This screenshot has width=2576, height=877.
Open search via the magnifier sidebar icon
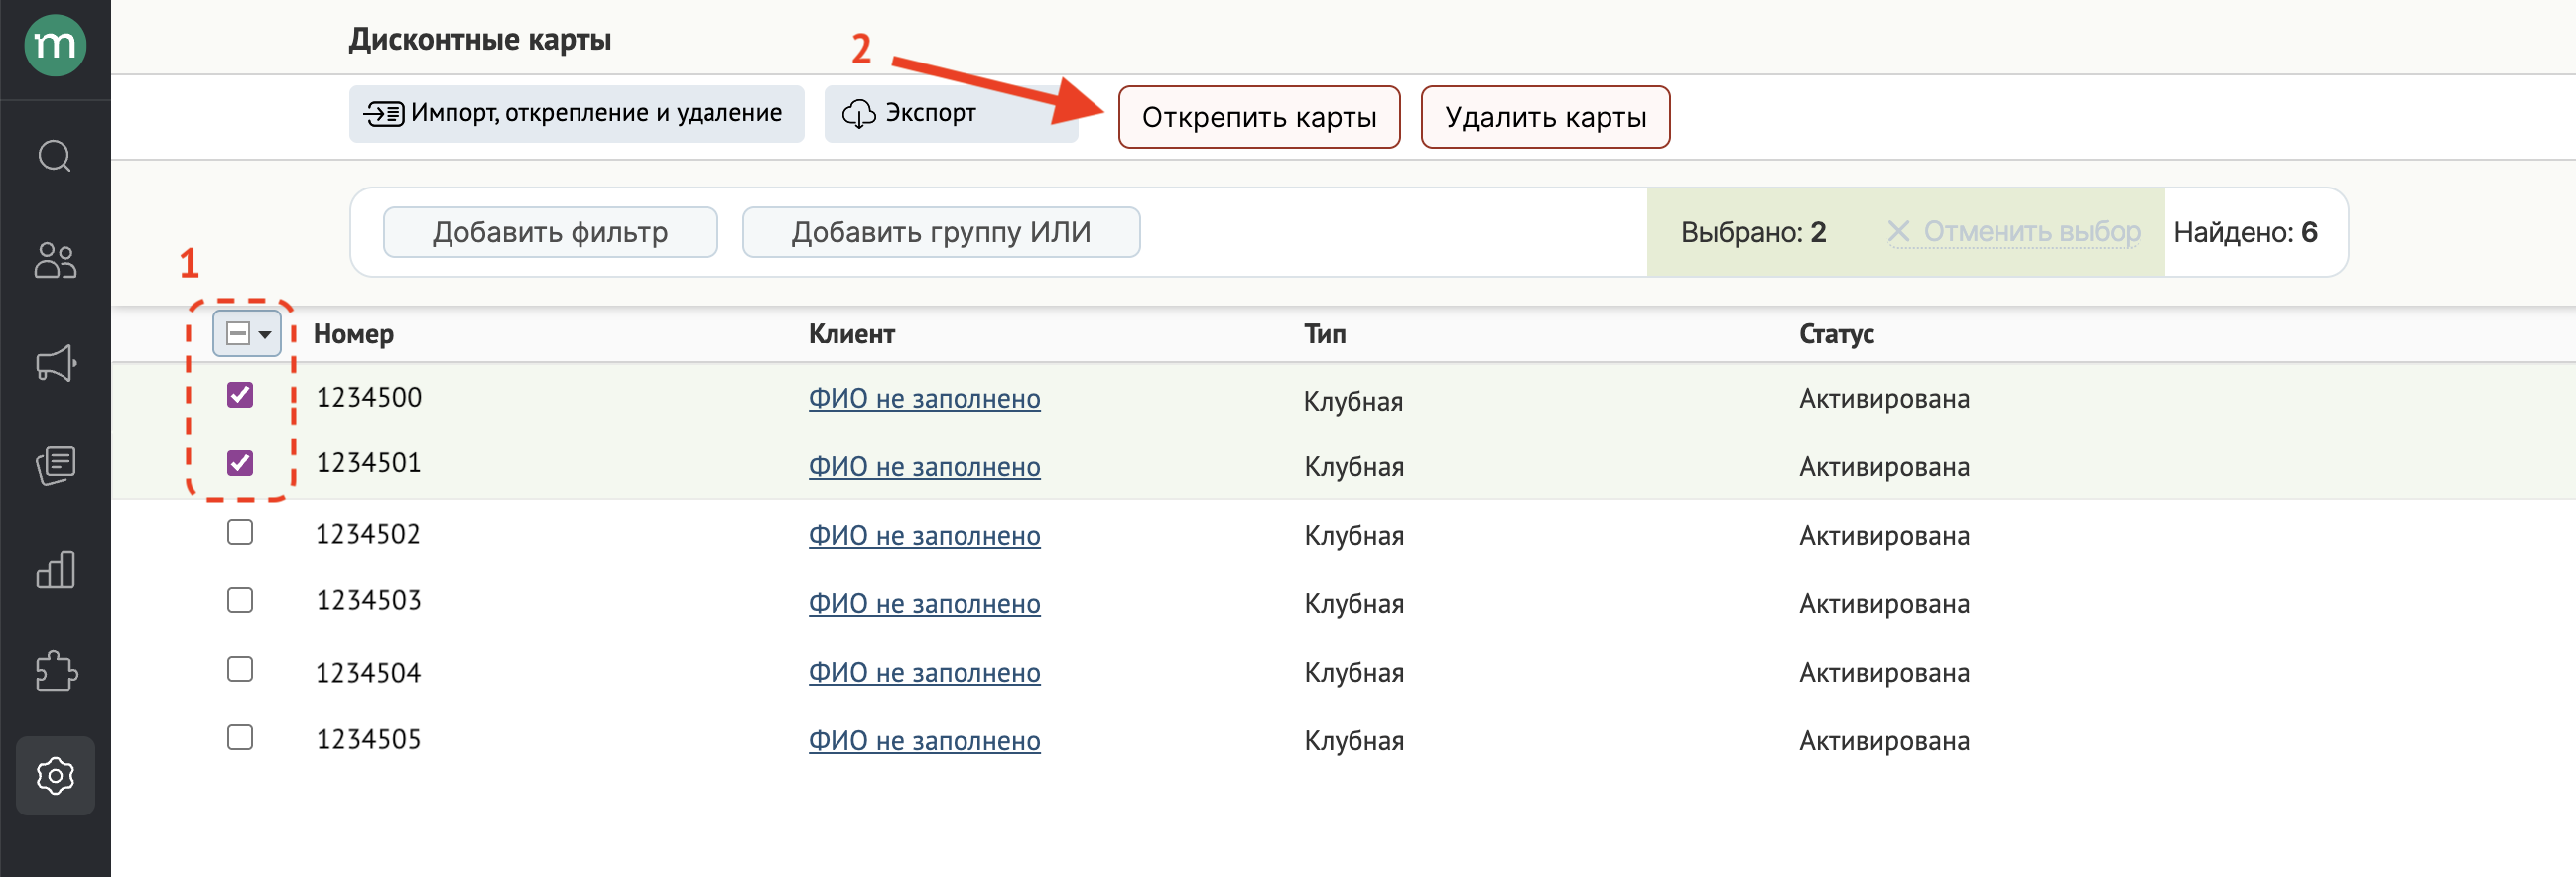coord(55,156)
